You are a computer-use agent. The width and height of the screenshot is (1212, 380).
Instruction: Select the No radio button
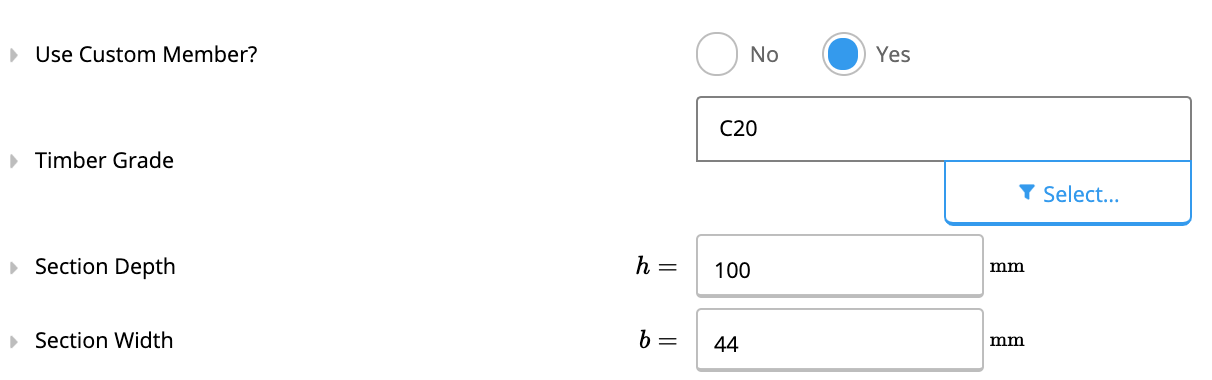pos(716,55)
